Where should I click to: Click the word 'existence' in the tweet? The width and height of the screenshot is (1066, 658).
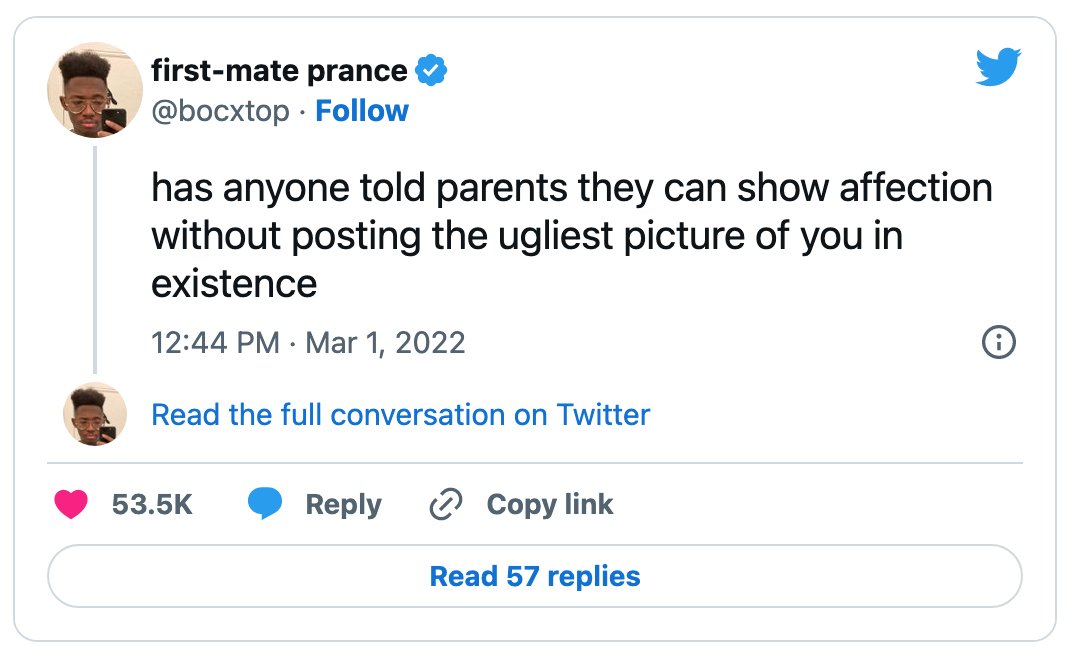[x=234, y=283]
